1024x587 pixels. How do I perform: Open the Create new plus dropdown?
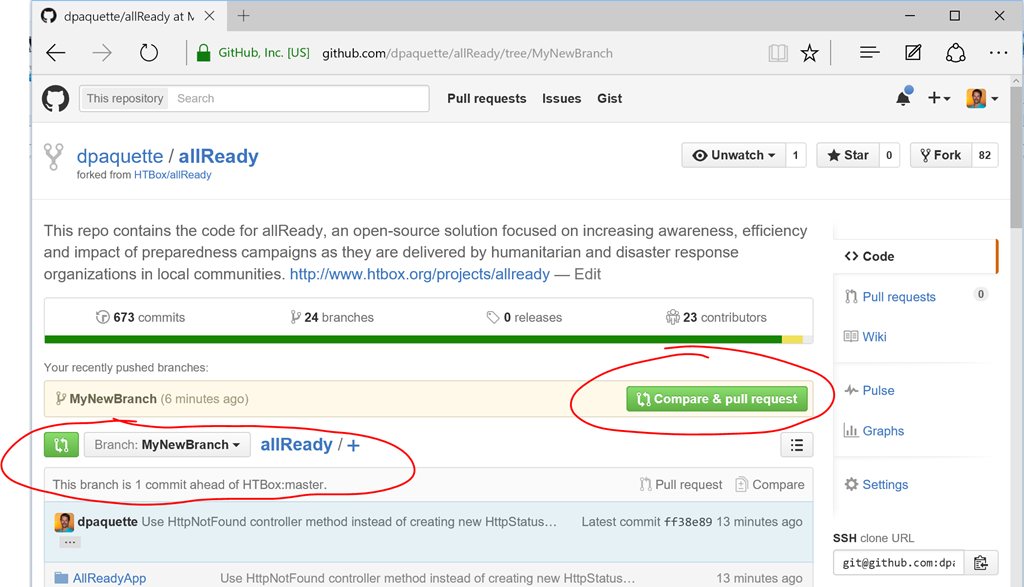939,98
